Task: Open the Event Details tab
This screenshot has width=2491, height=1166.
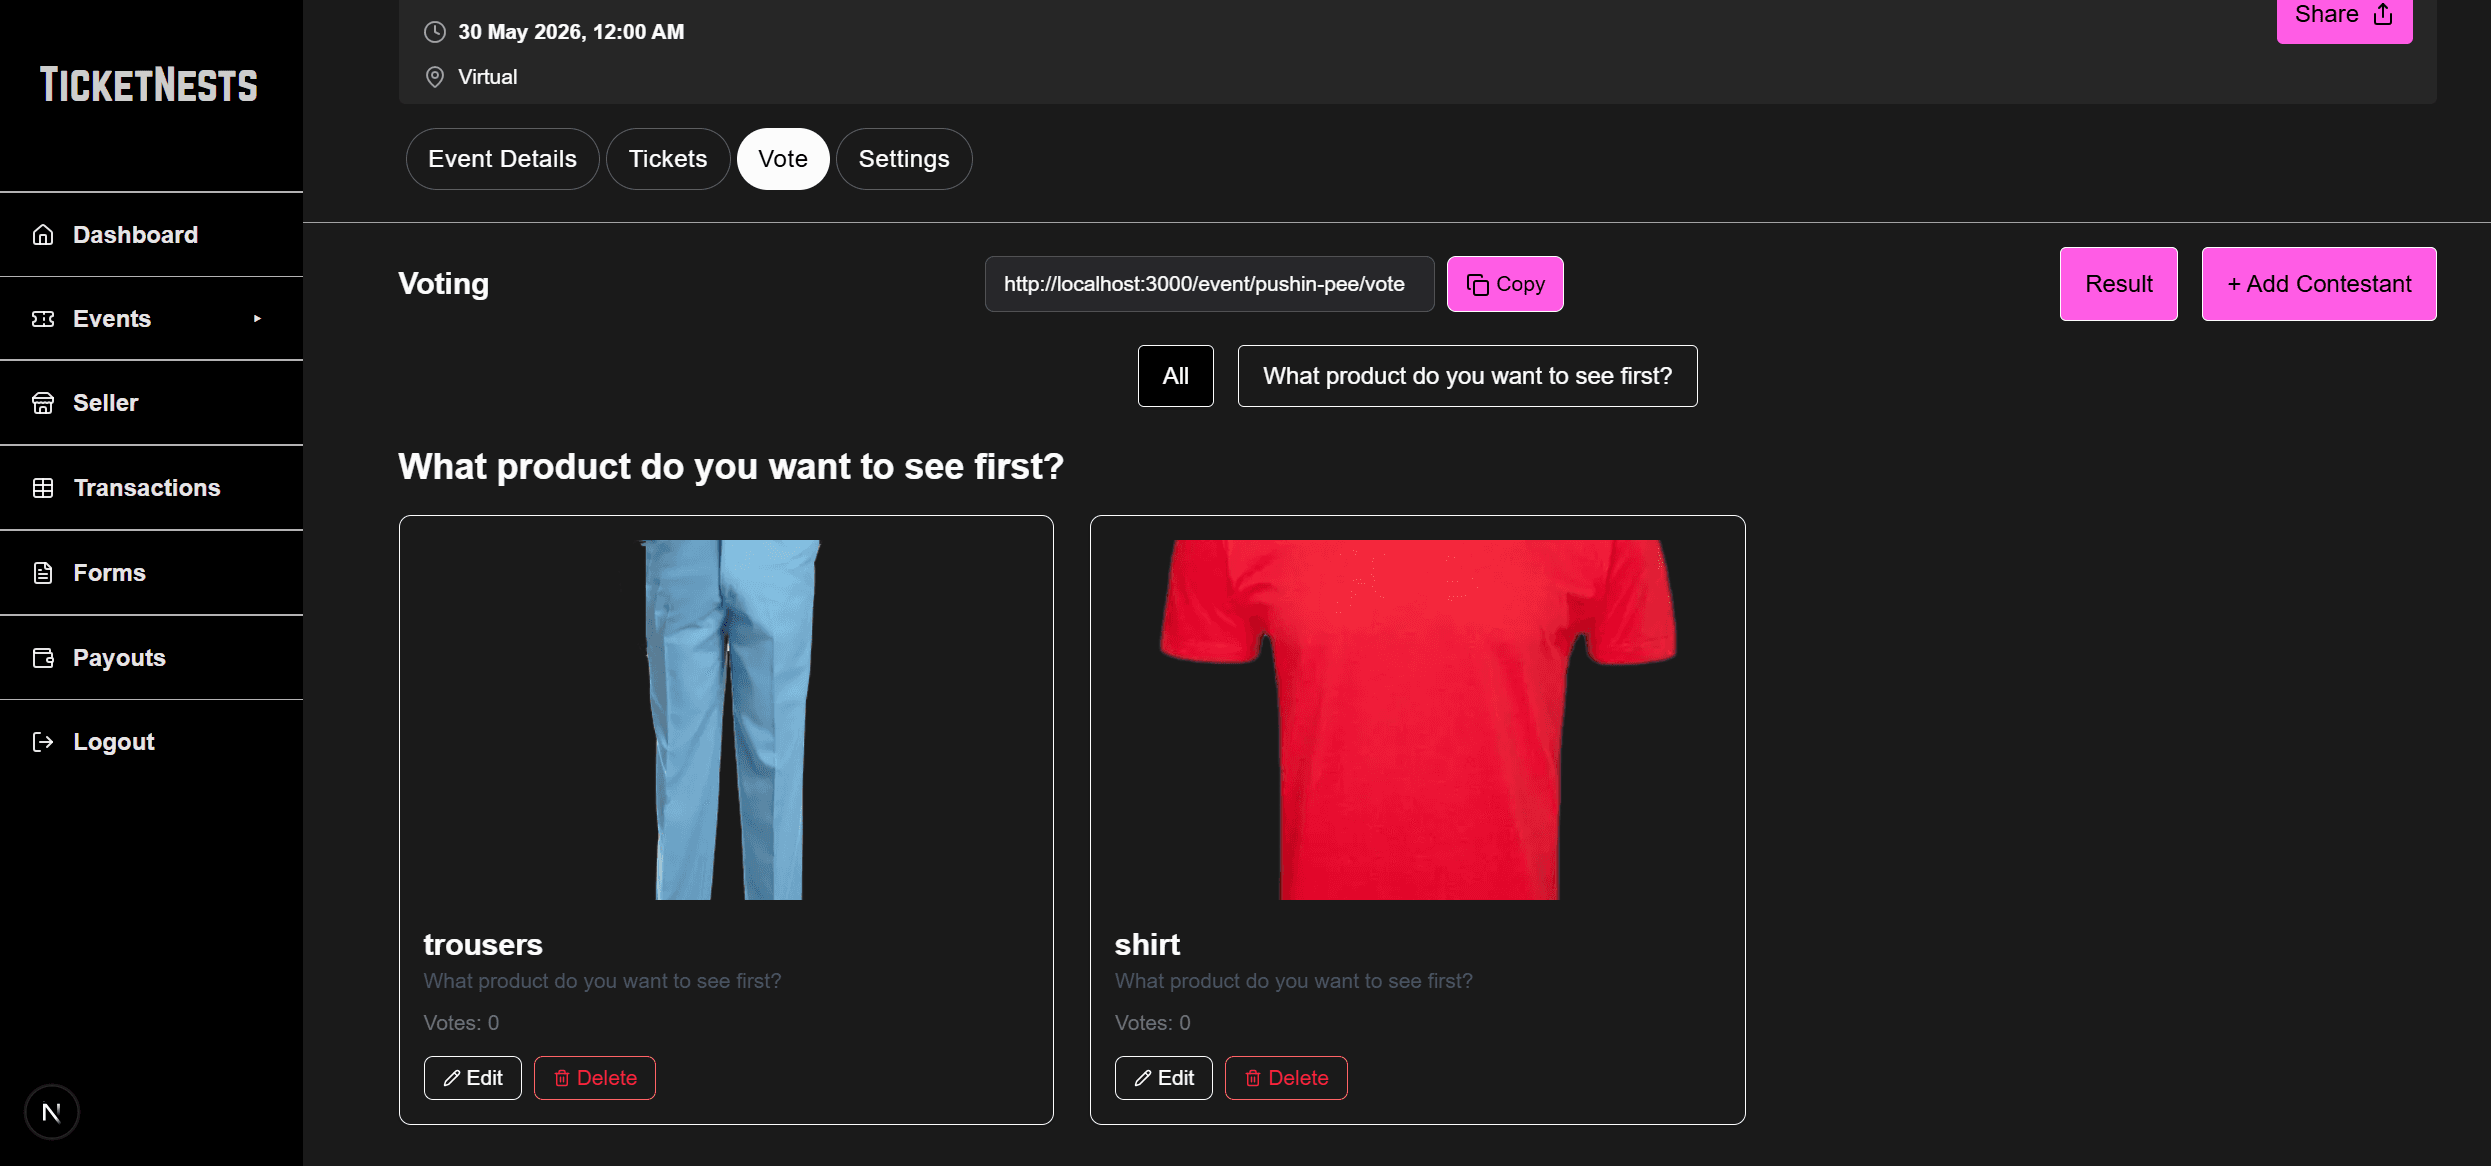Action: pos(502,159)
